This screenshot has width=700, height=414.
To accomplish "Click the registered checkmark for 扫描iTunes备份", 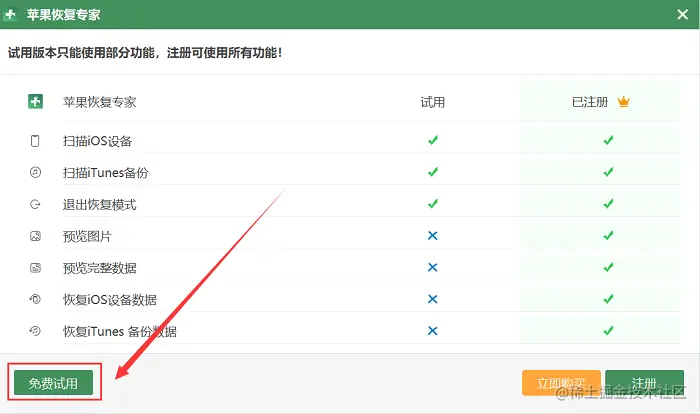I will 608,172.
